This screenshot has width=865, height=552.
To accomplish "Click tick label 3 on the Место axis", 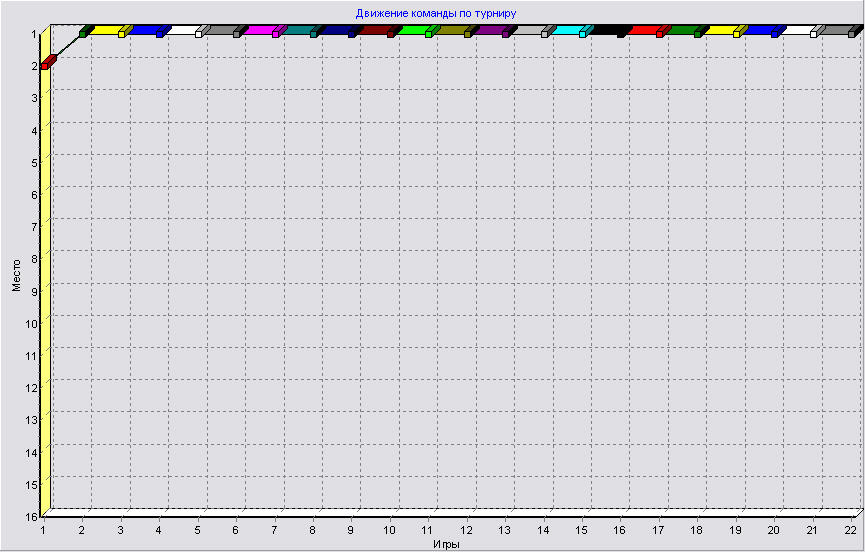I will (34, 99).
